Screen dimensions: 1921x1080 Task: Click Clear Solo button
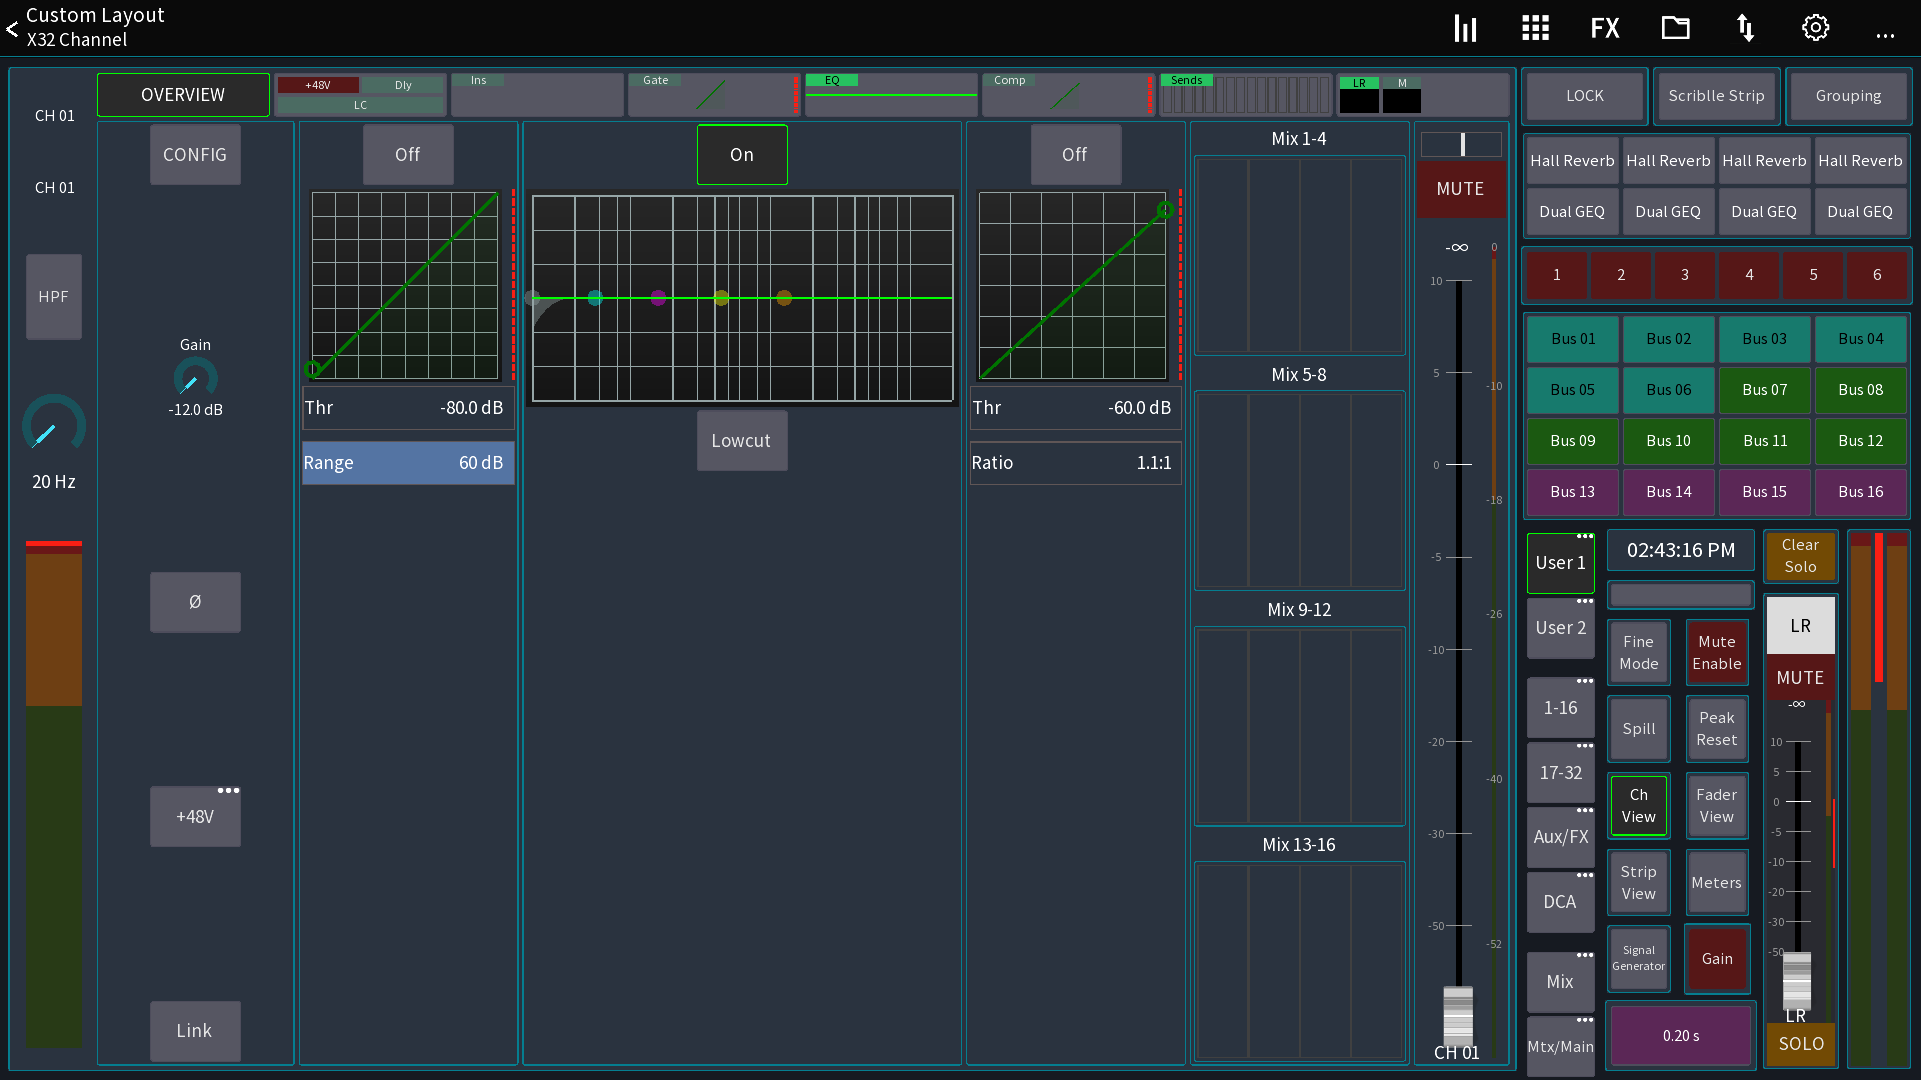1800,556
